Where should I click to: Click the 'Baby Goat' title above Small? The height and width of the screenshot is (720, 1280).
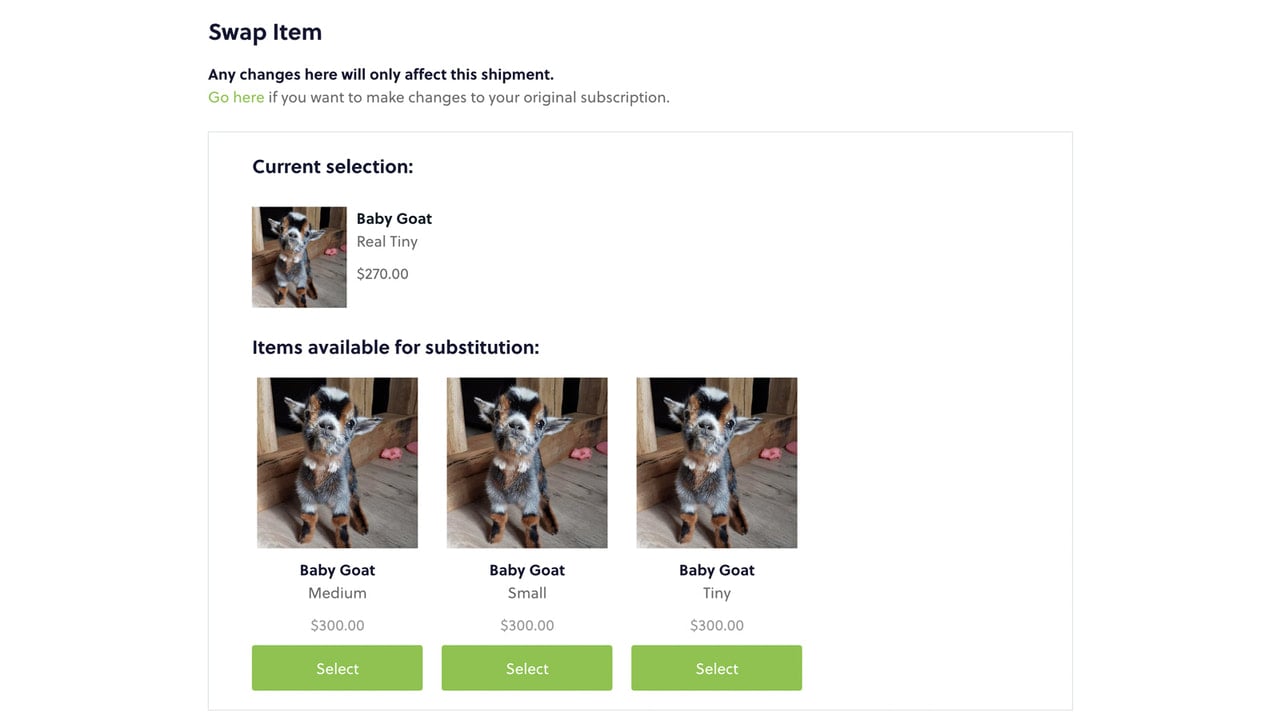[x=527, y=570]
